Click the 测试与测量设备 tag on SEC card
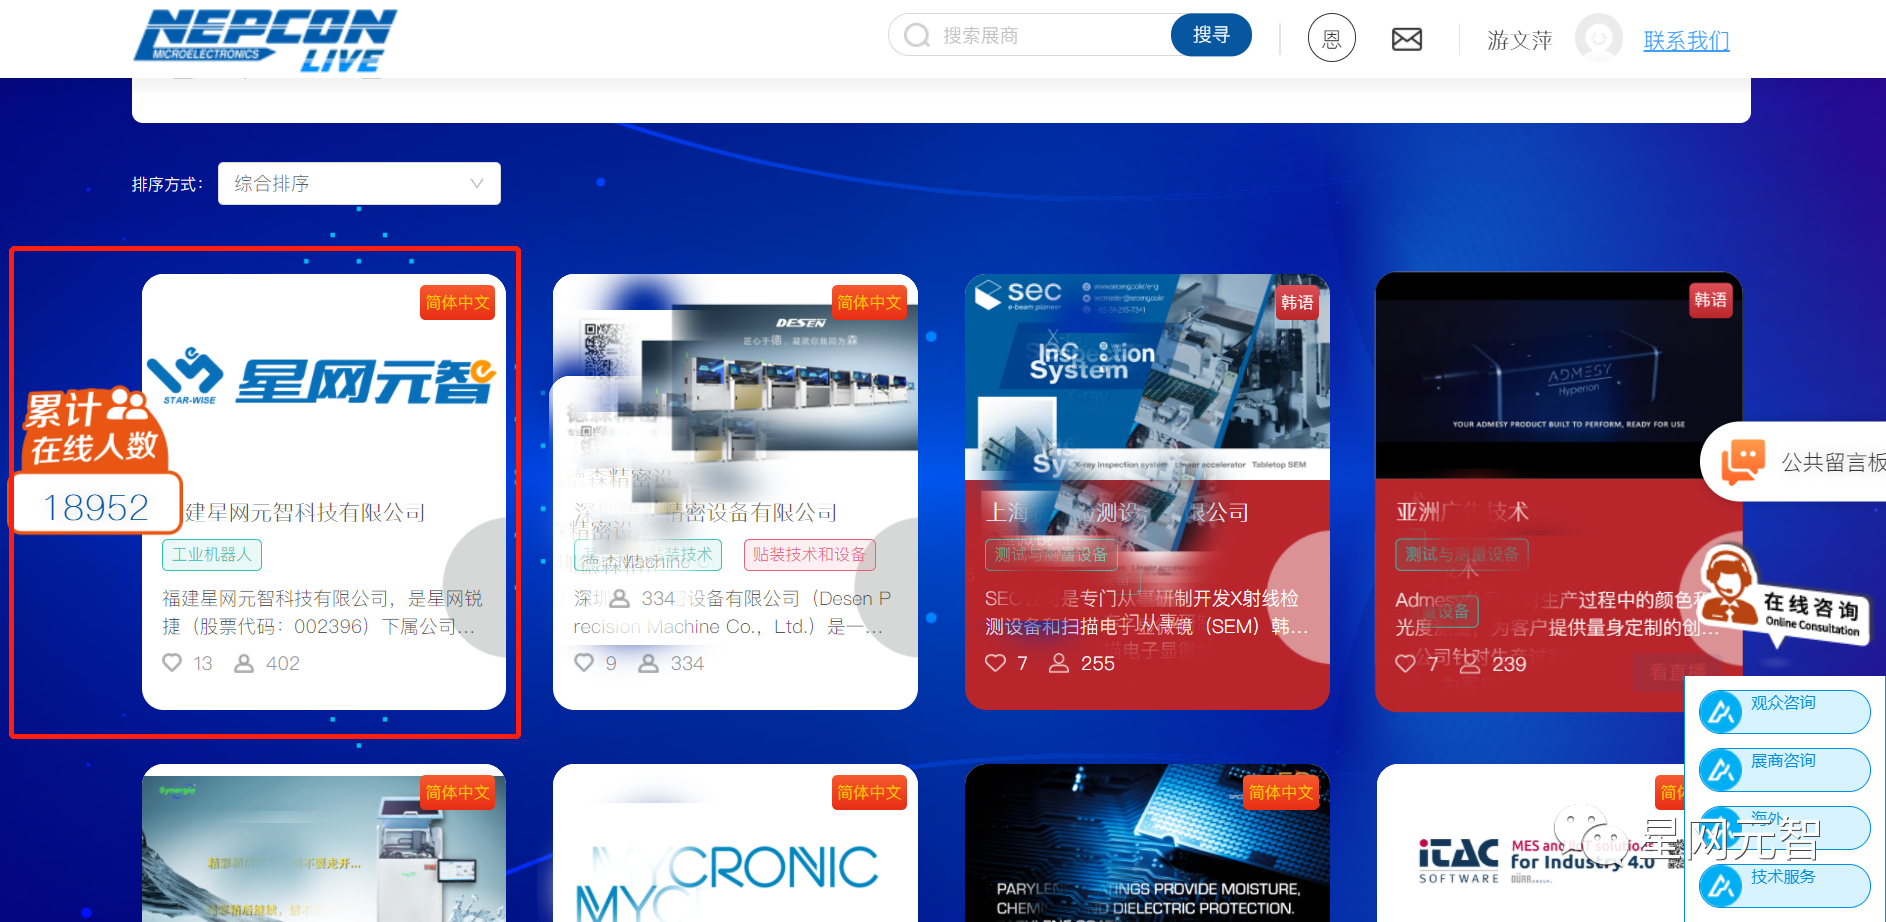1886x922 pixels. [x=1051, y=555]
